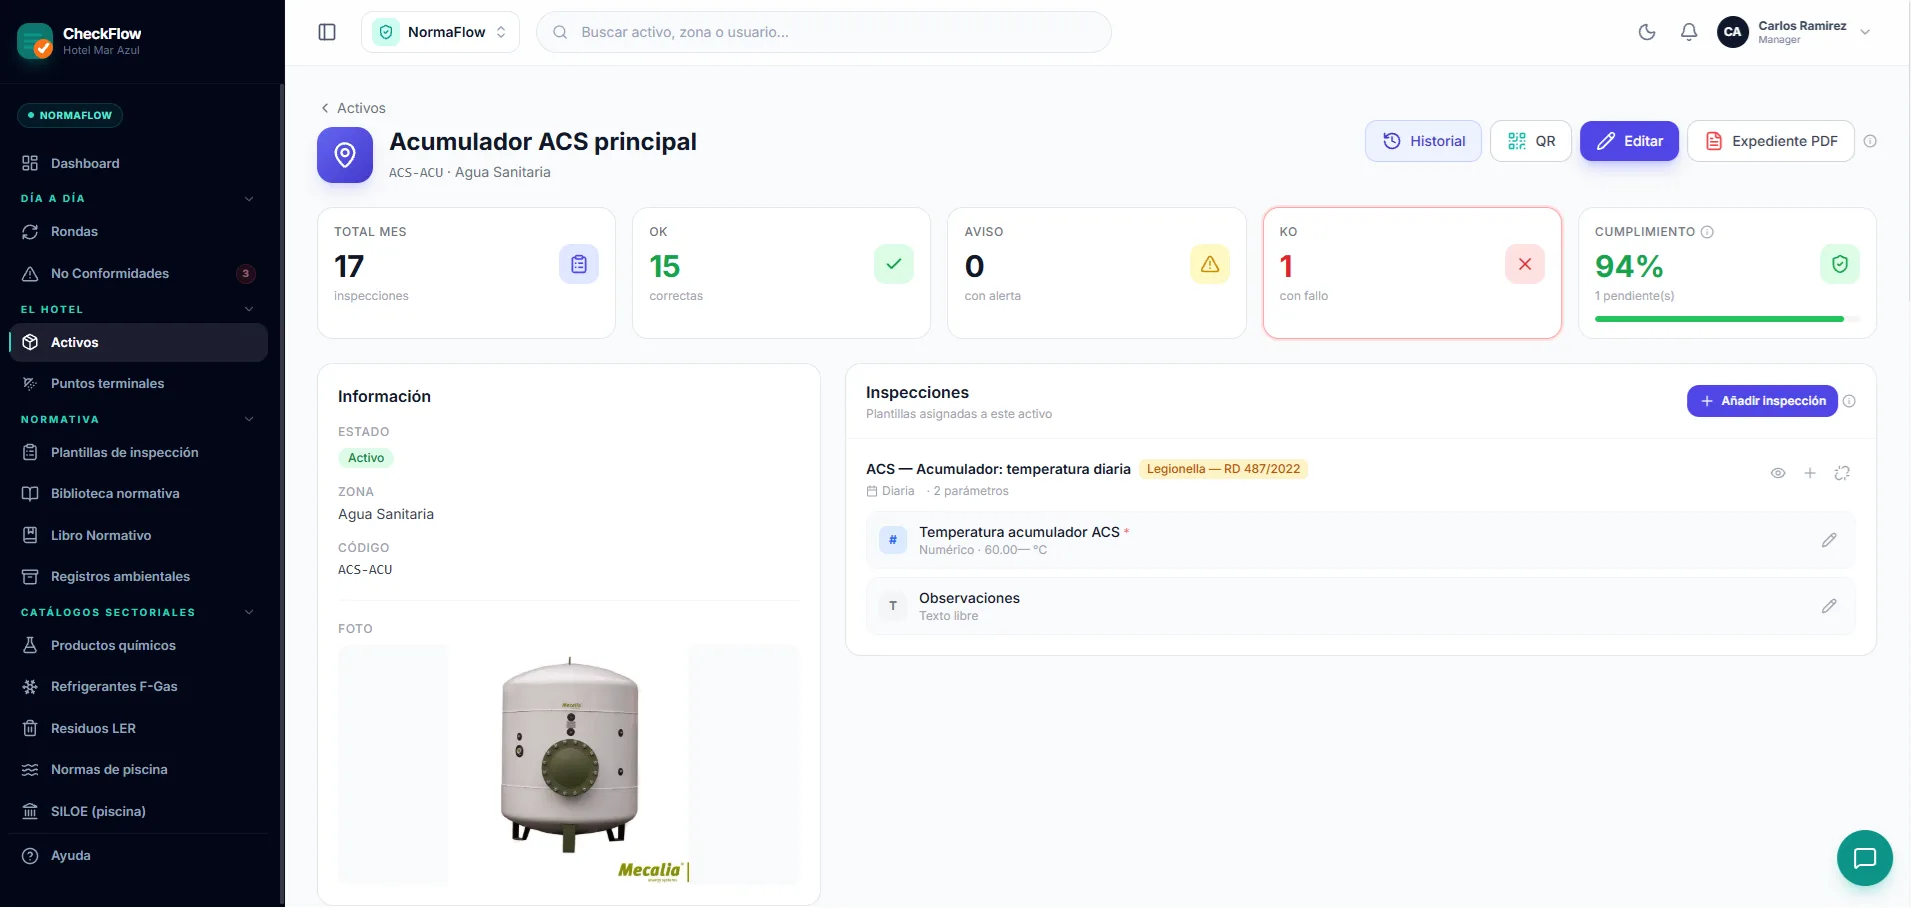Click the KO failures card
This screenshot has height=908, width=1911.
click(1412, 273)
